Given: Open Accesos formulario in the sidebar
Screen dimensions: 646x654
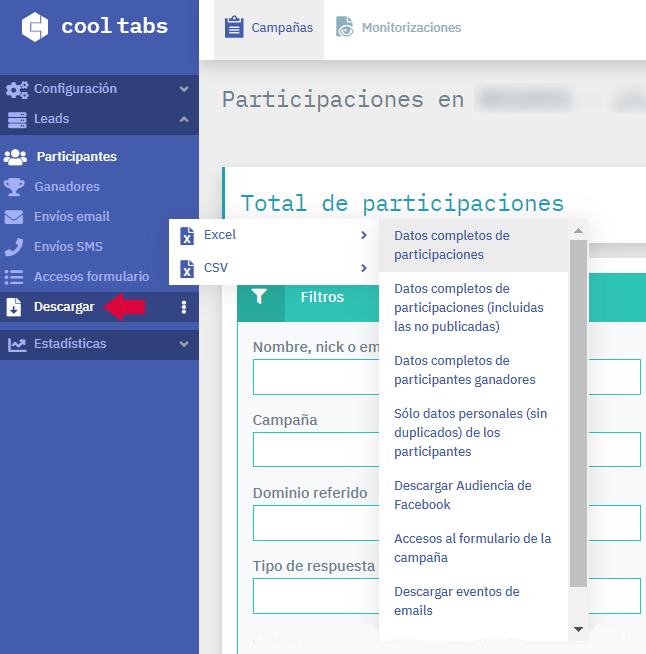Looking at the screenshot, I should pos(91,277).
